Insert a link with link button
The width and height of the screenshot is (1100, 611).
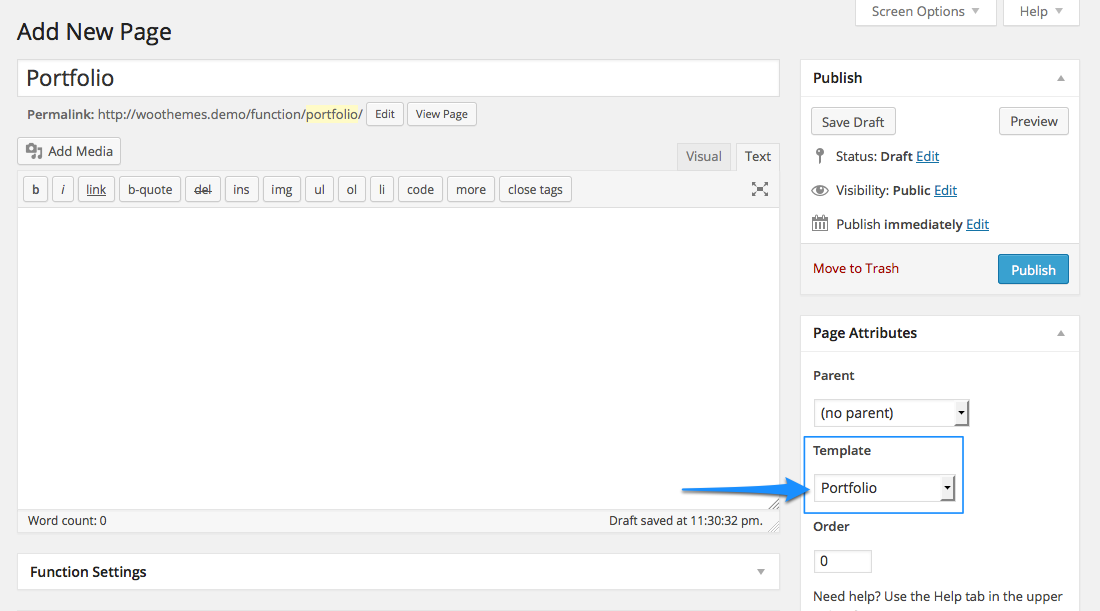[x=96, y=189]
